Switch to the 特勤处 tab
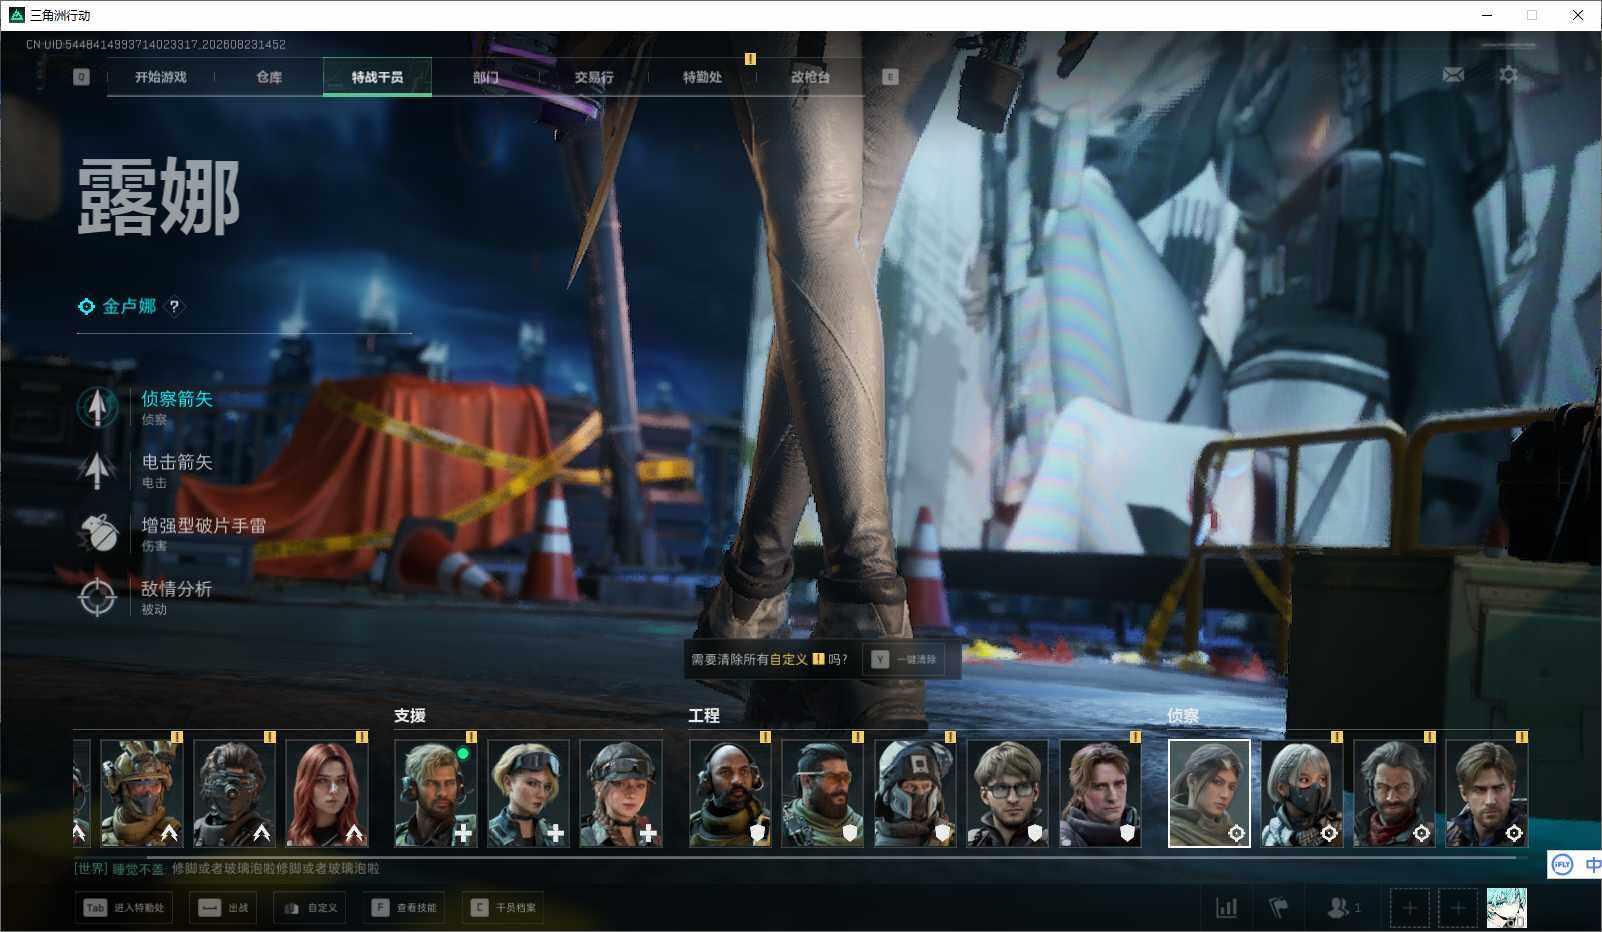The height and width of the screenshot is (932, 1602). [702, 77]
